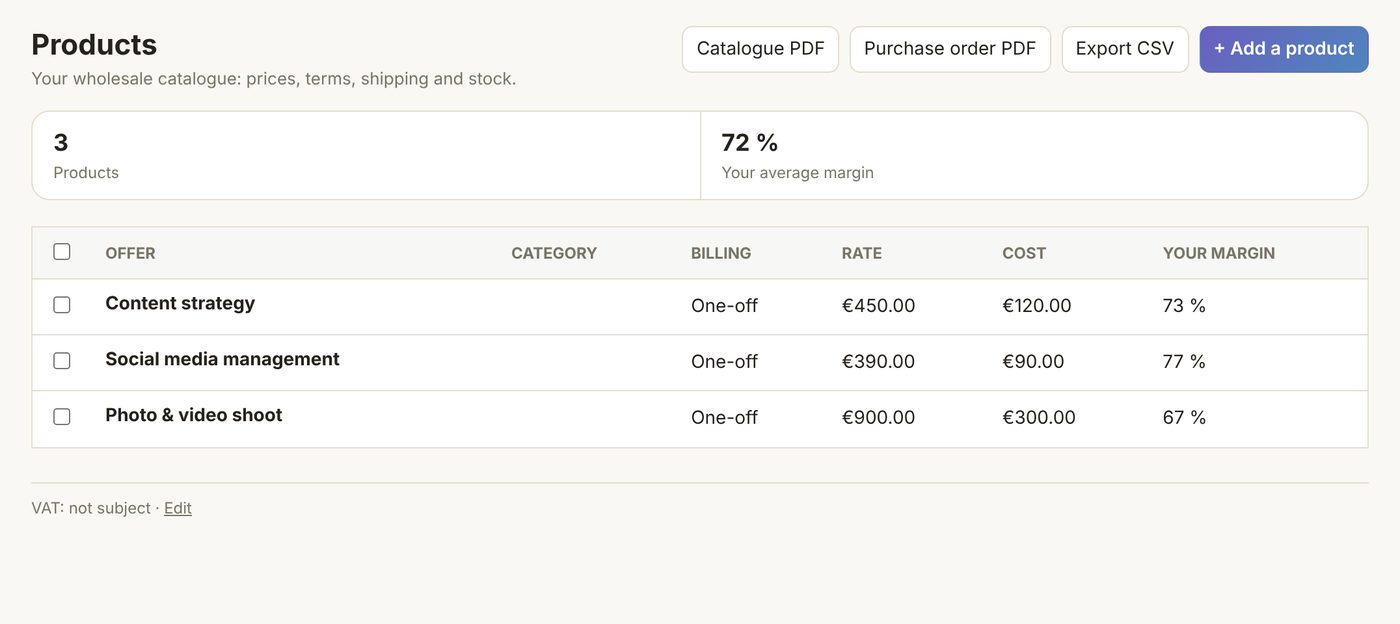Click the RATE column header
The image size is (1400, 624).
click(x=862, y=253)
